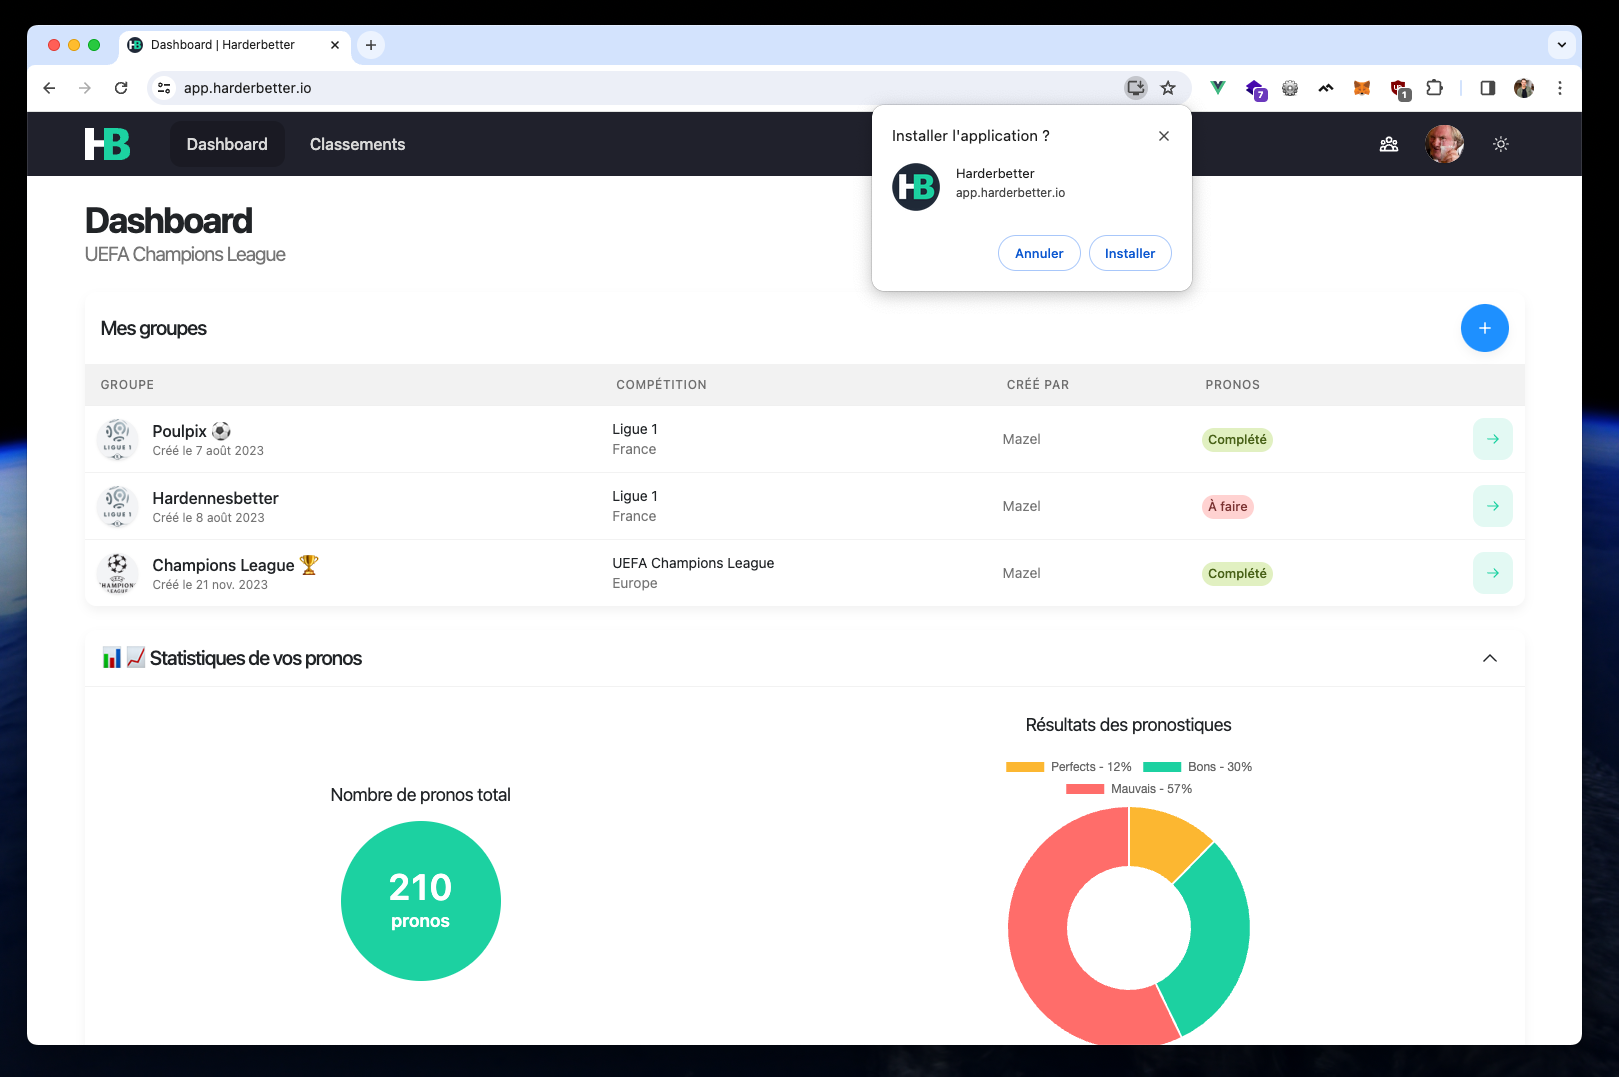Viewport: 1619px width, 1077px height.
Task: Open the Poulpix group via its green arrow
Action: pyautogui.click(x=1492, y=438)
